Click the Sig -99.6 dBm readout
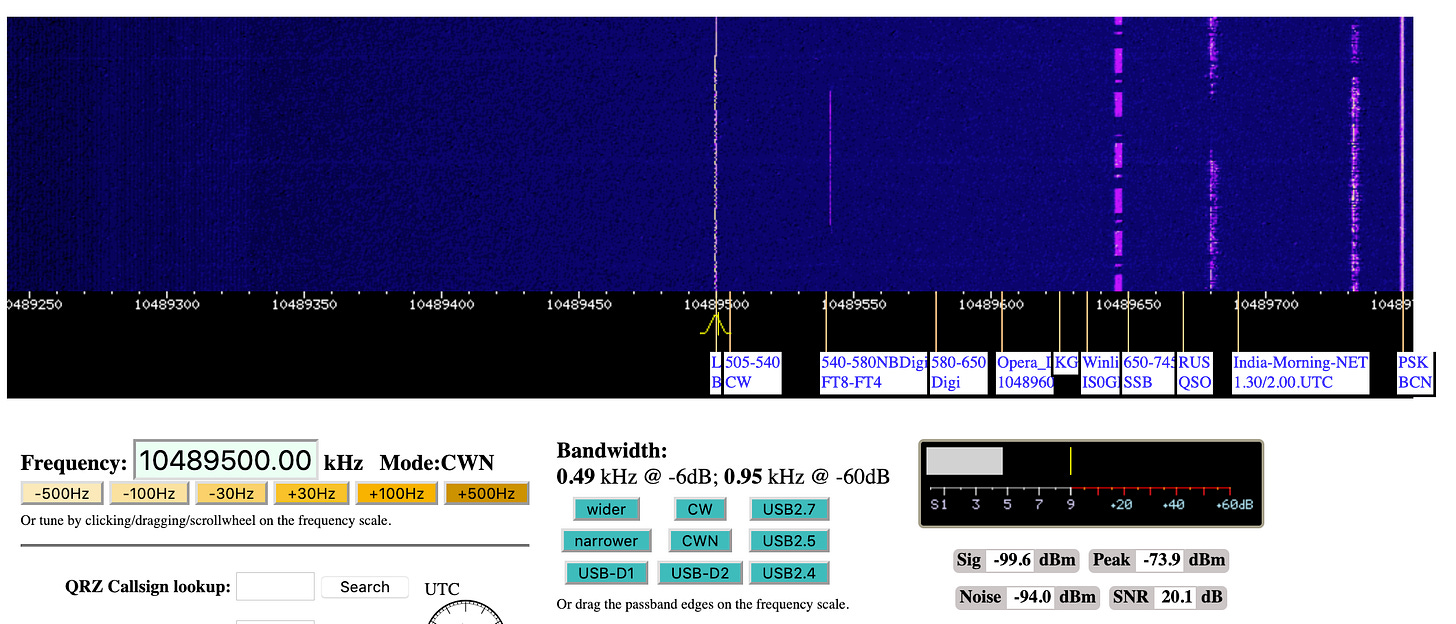The image size is (1456, 624). [x=1017, y=560]
